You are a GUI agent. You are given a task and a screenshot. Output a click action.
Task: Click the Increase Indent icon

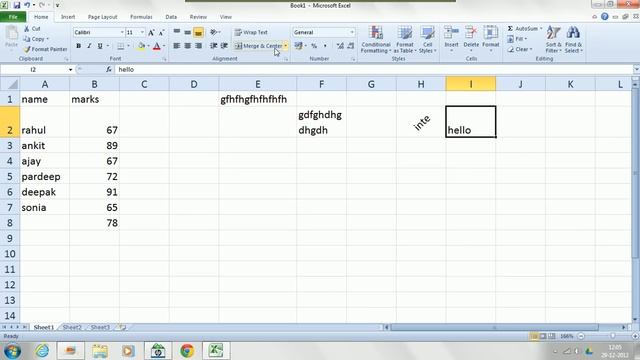224,46
